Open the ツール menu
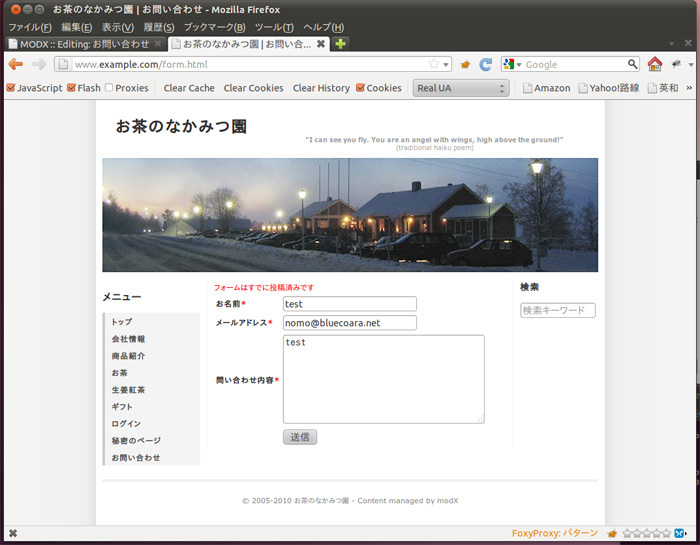Viewport: 700px width, 545px height. click(274, 27)
